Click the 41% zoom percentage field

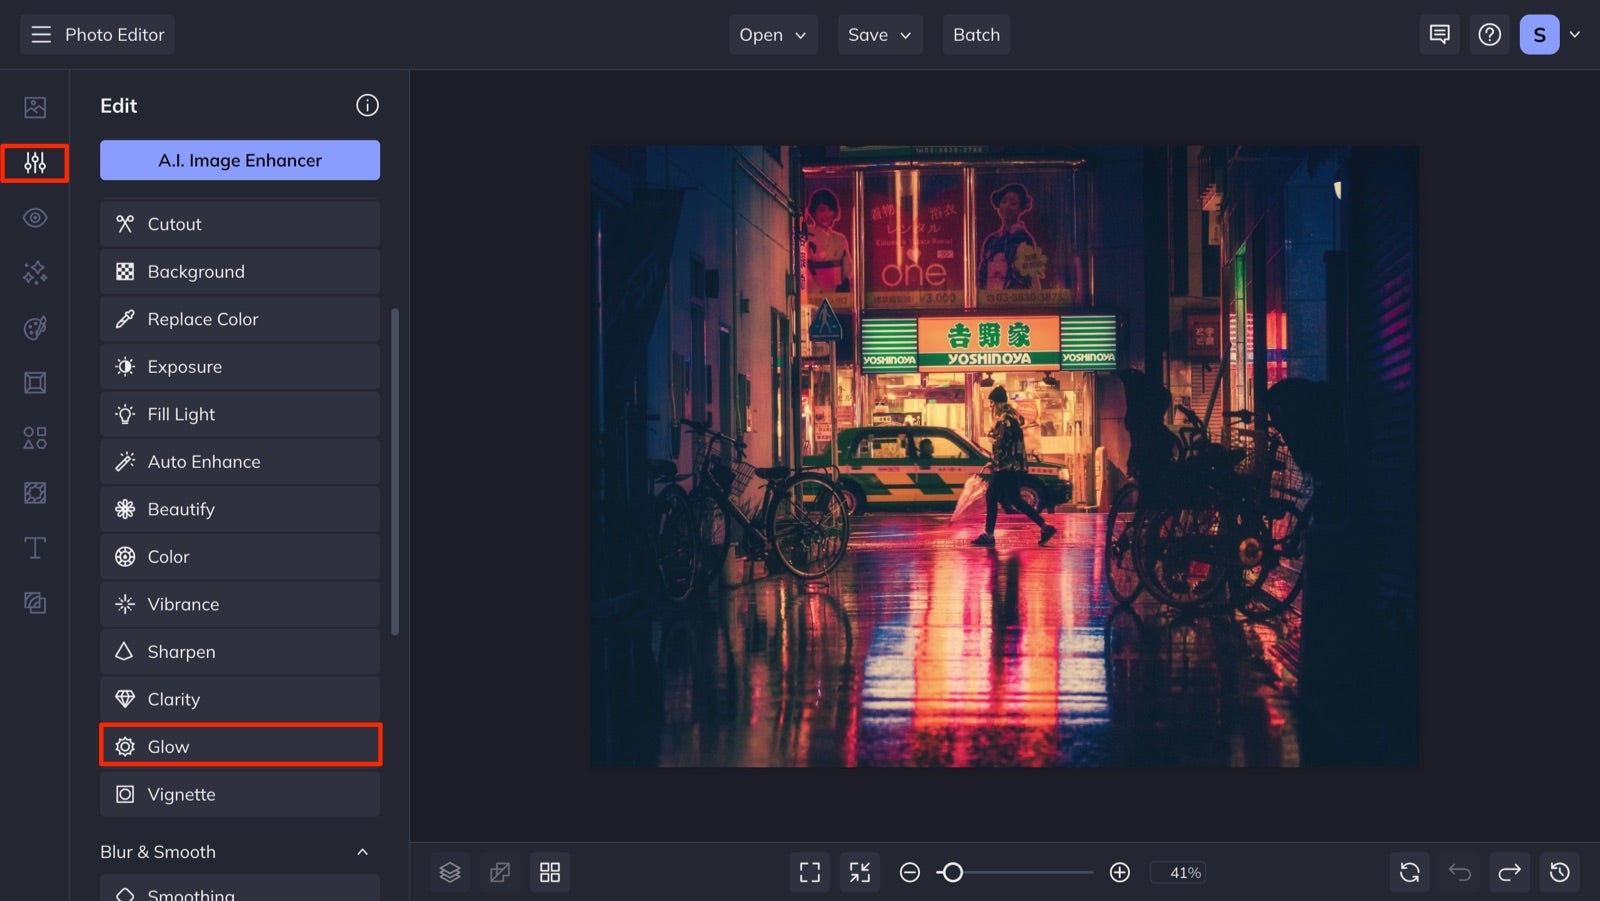pyautogui.click(x=1178, y=872)
